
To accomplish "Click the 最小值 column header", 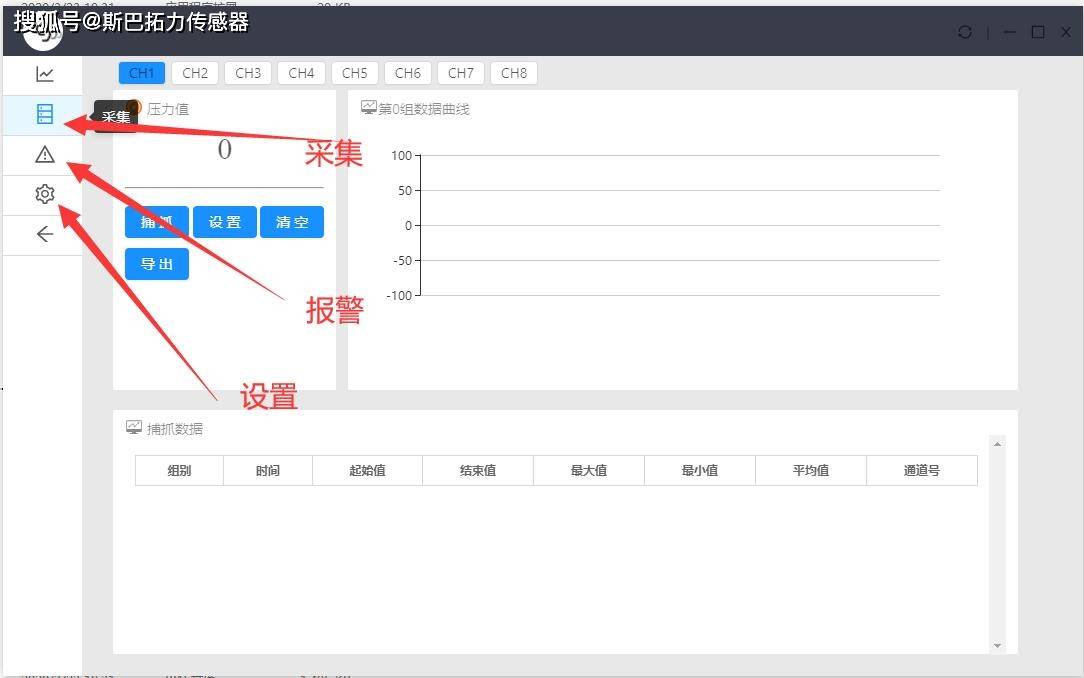I will pyautogui.click(x=700, y=471).
